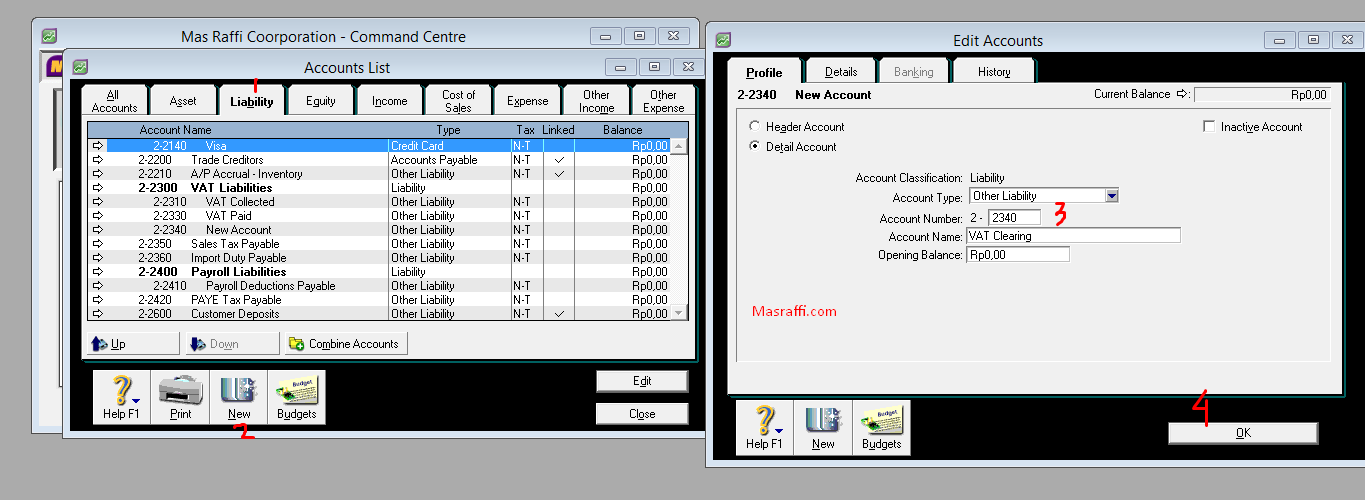
Task: Open Budgets in Accounts List window
Action: click(x=296, y=397)
